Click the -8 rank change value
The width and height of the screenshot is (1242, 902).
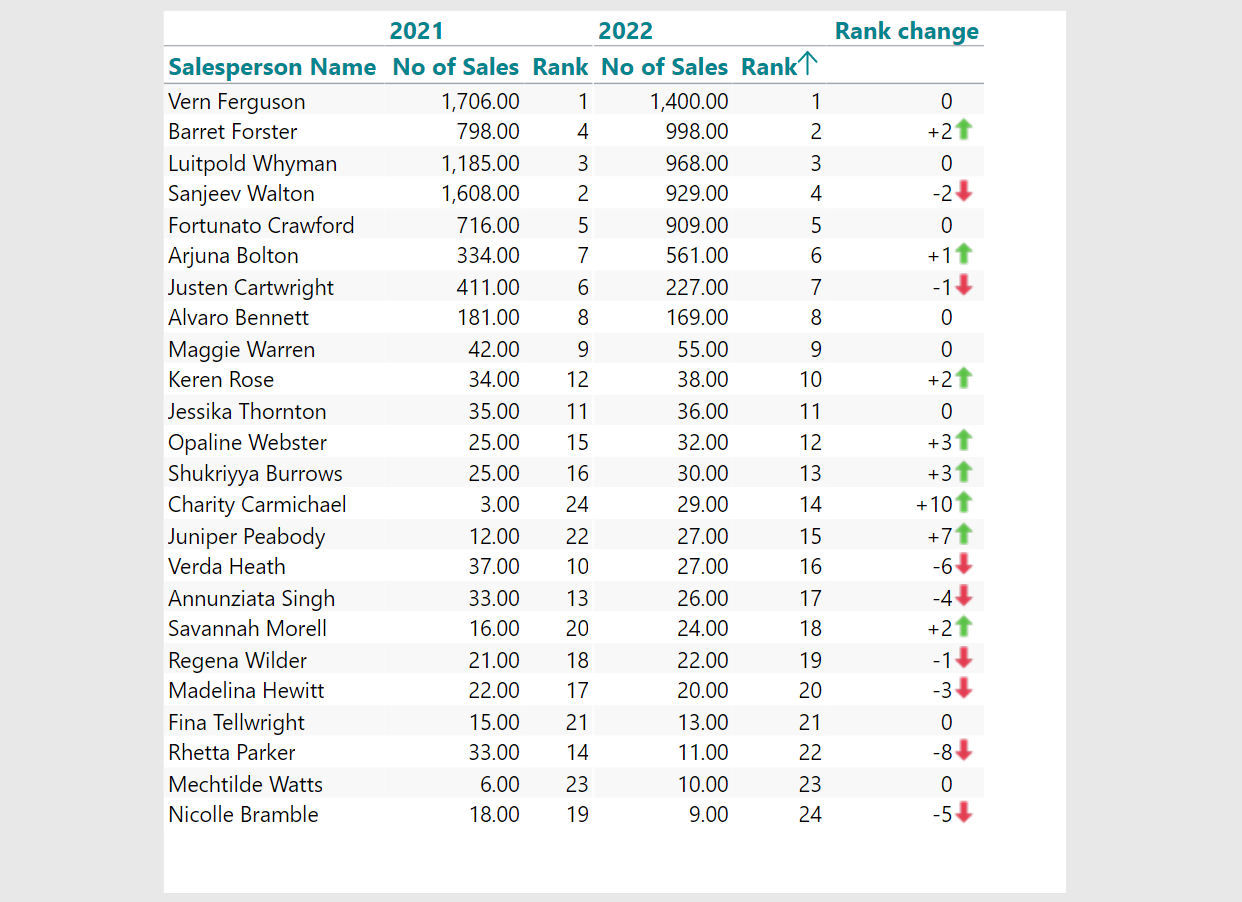click(x=941, y=752)
